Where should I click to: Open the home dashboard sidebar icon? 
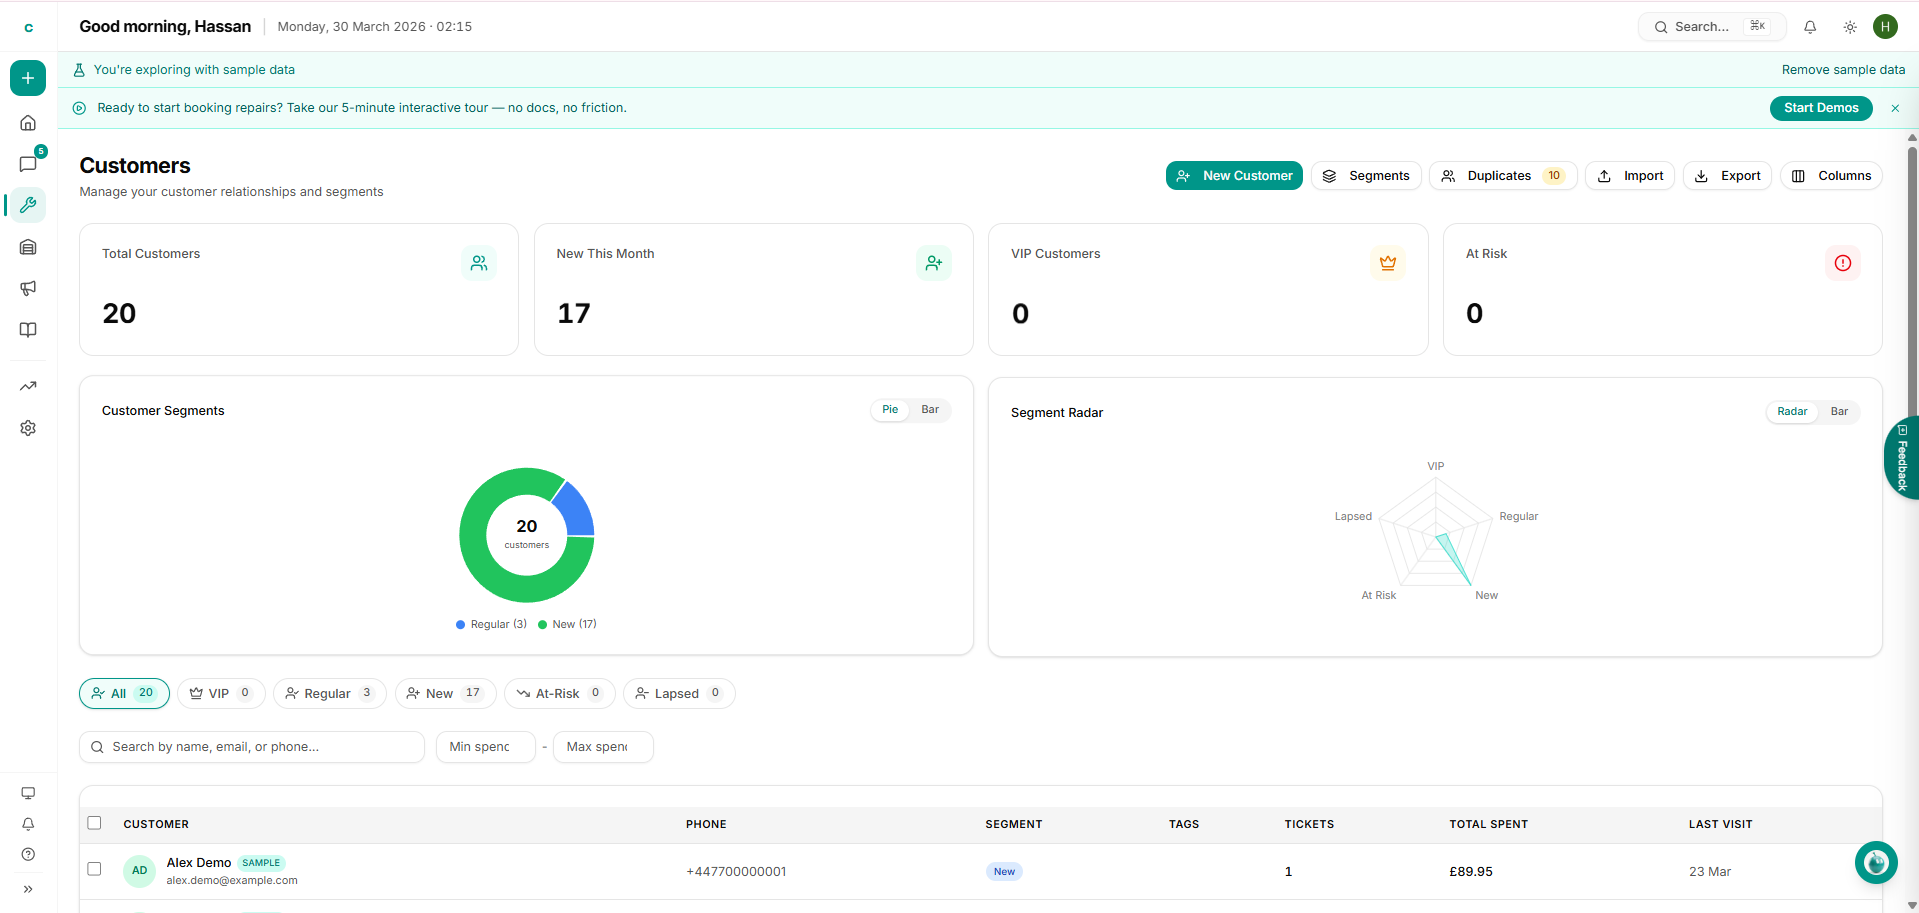point(28,123)
